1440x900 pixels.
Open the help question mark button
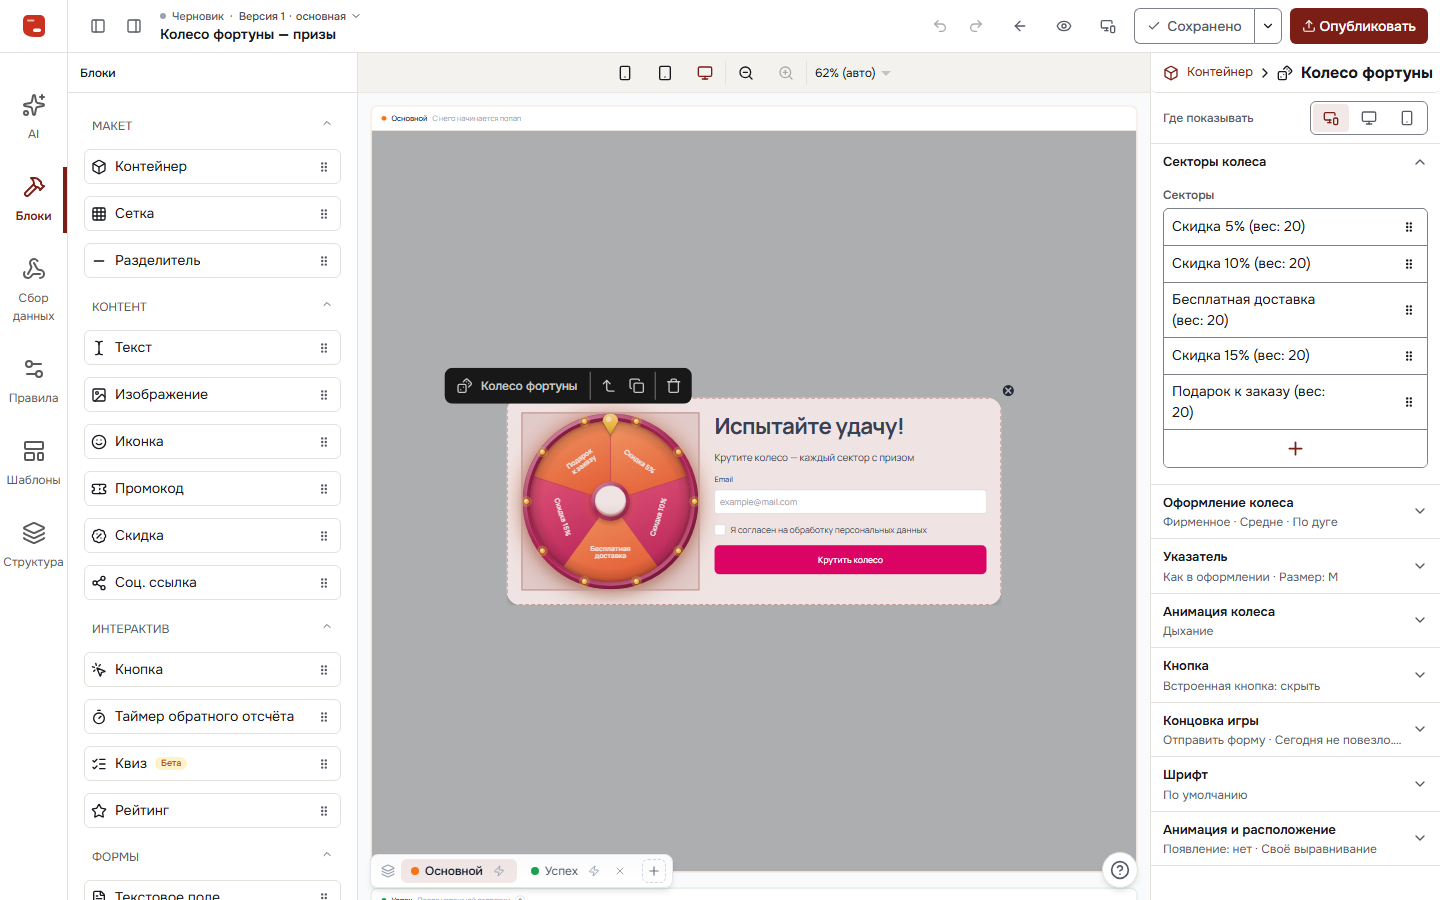pyautogui.click(x=1120, y=870)
